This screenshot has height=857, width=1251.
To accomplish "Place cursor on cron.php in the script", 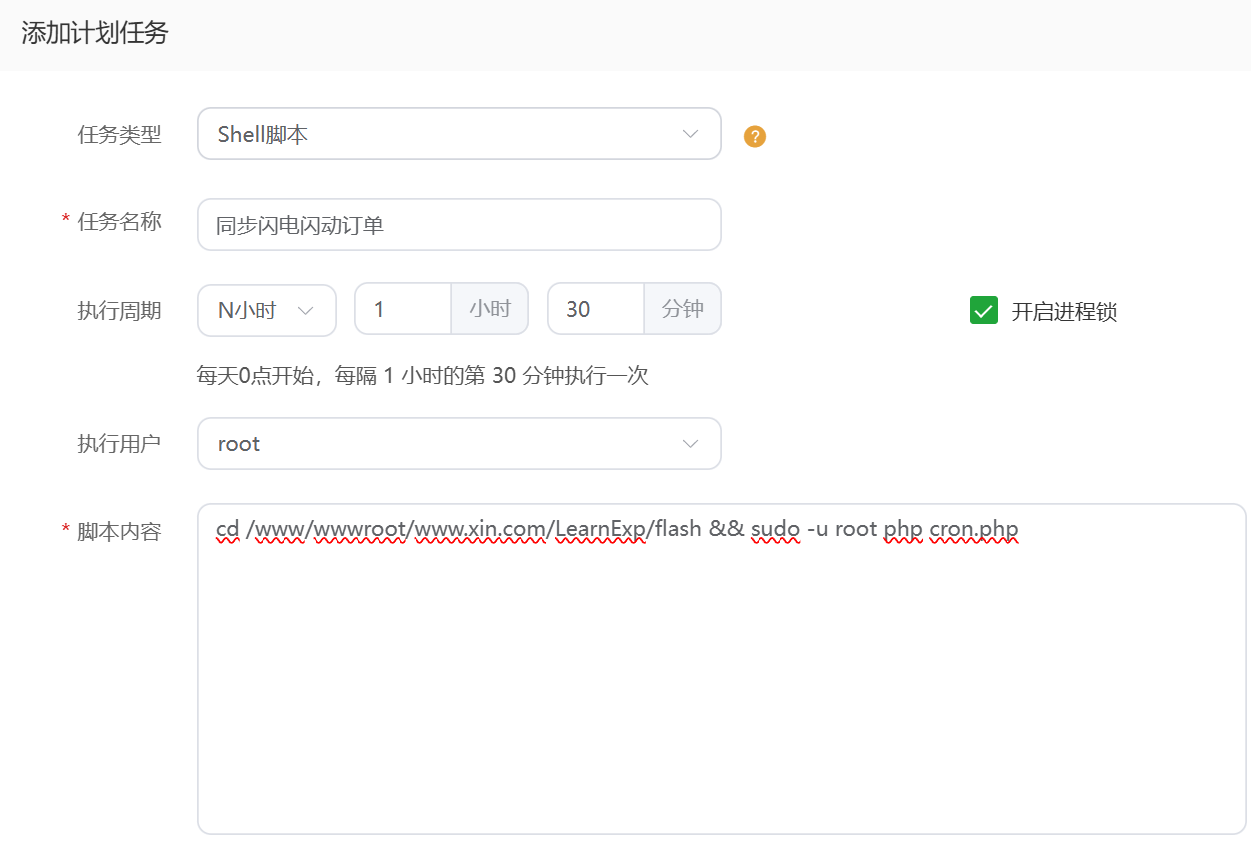I will [973, 529].
